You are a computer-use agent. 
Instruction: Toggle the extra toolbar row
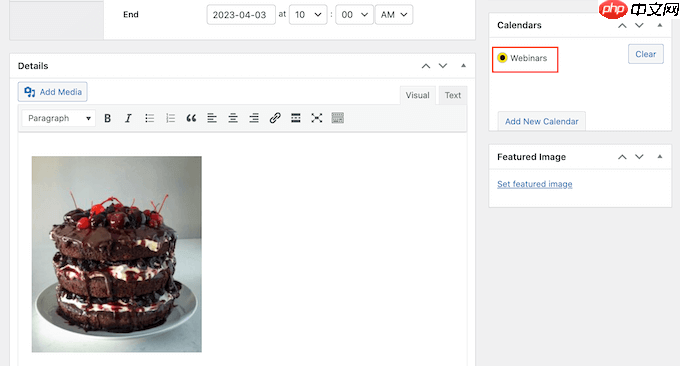pos(337,118)
